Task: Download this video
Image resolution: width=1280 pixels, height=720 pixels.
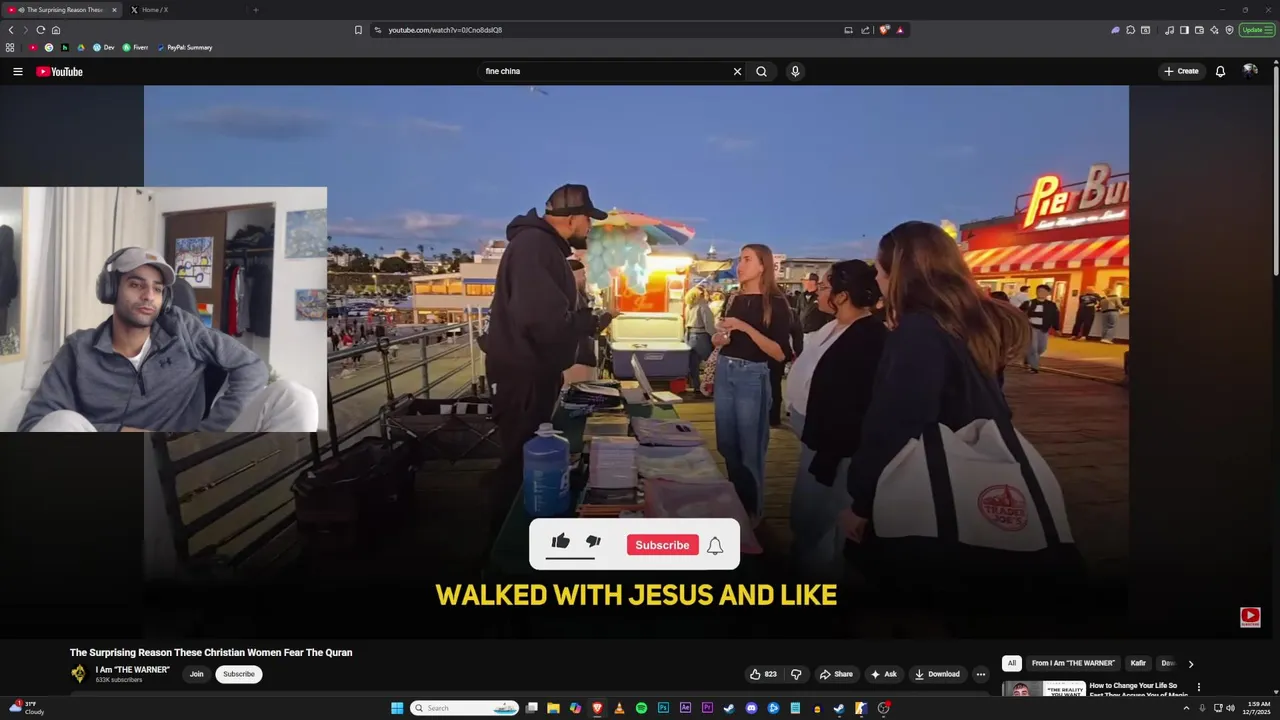Action: point(937,674)
